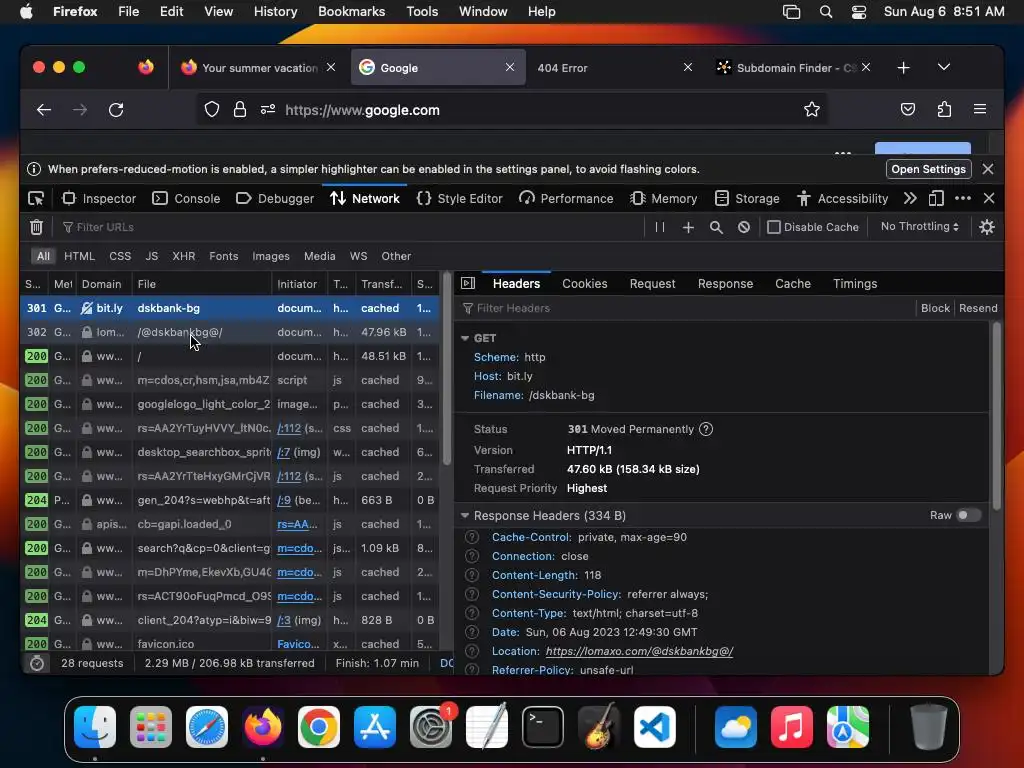Open the Response details tab
Image resolution: width=1024 pixels, height=768 pixels.
point(725,283)
